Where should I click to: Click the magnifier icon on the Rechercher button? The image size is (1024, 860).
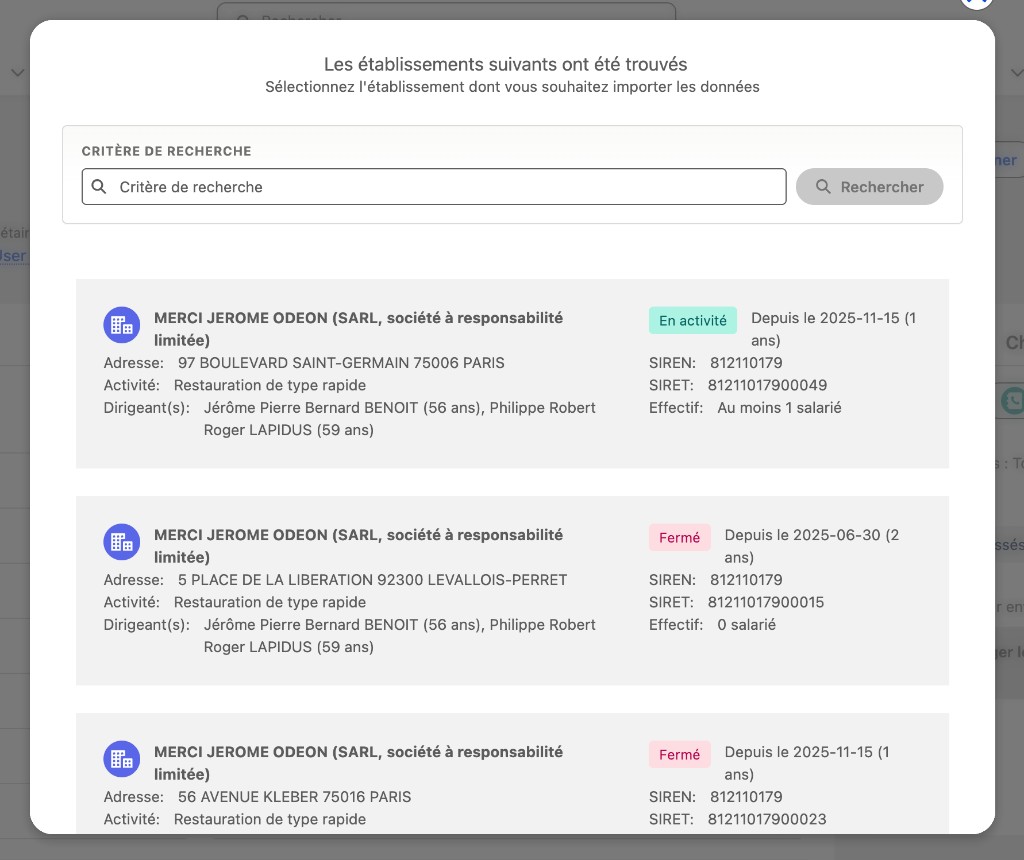pos(823,187)
